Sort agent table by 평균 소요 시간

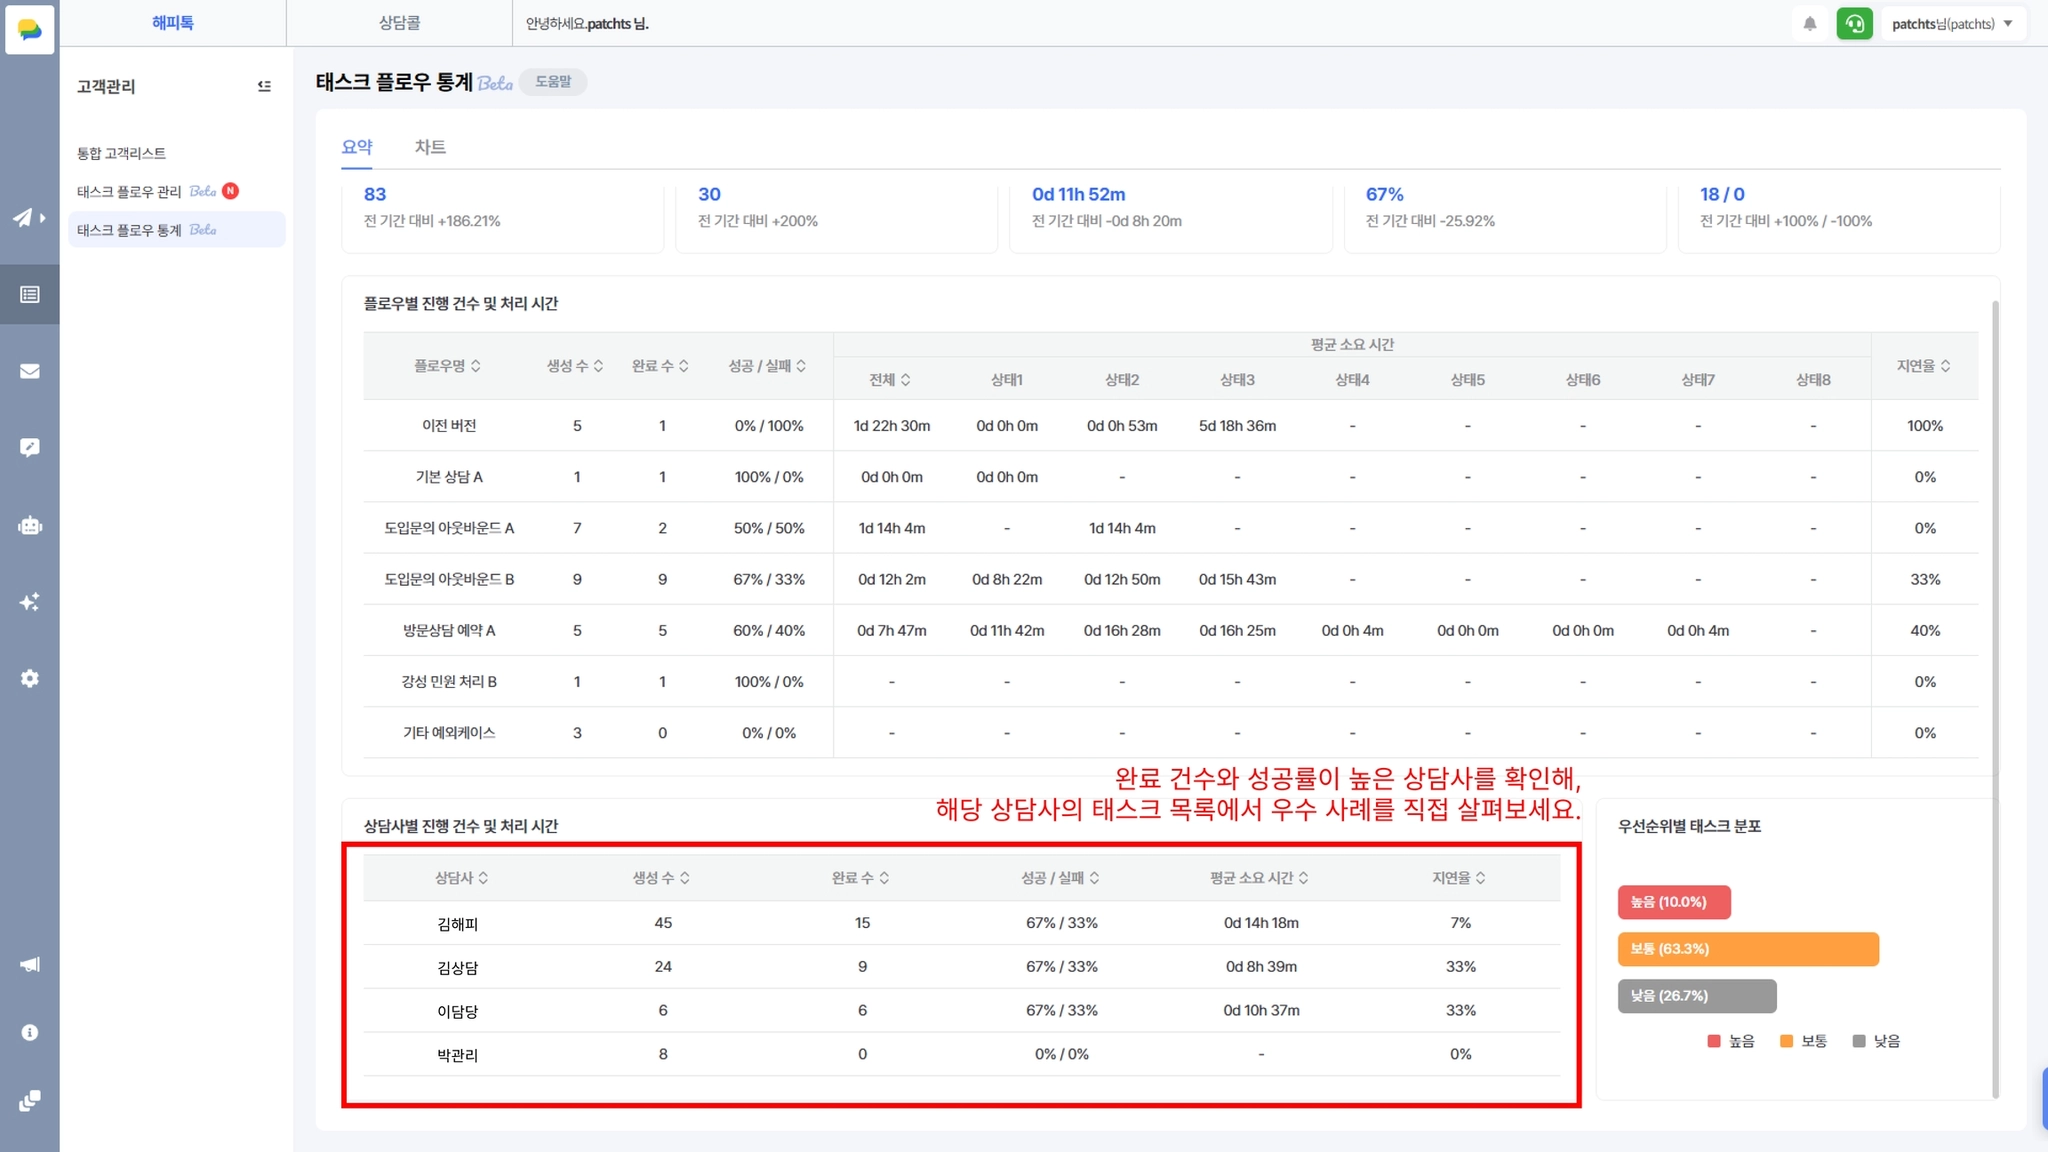pos(1259,878)
